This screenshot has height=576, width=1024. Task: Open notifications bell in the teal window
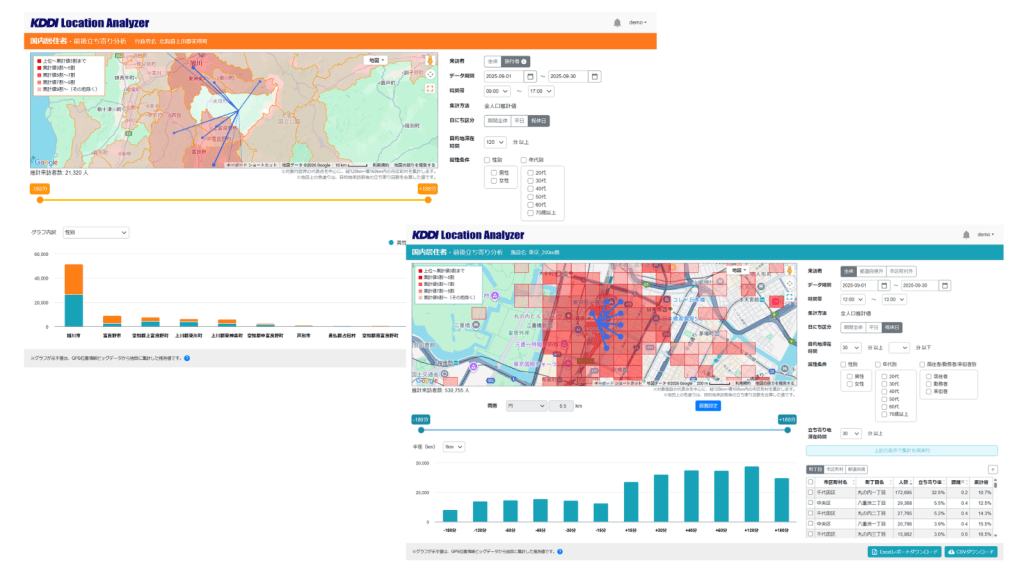(966, 234)
